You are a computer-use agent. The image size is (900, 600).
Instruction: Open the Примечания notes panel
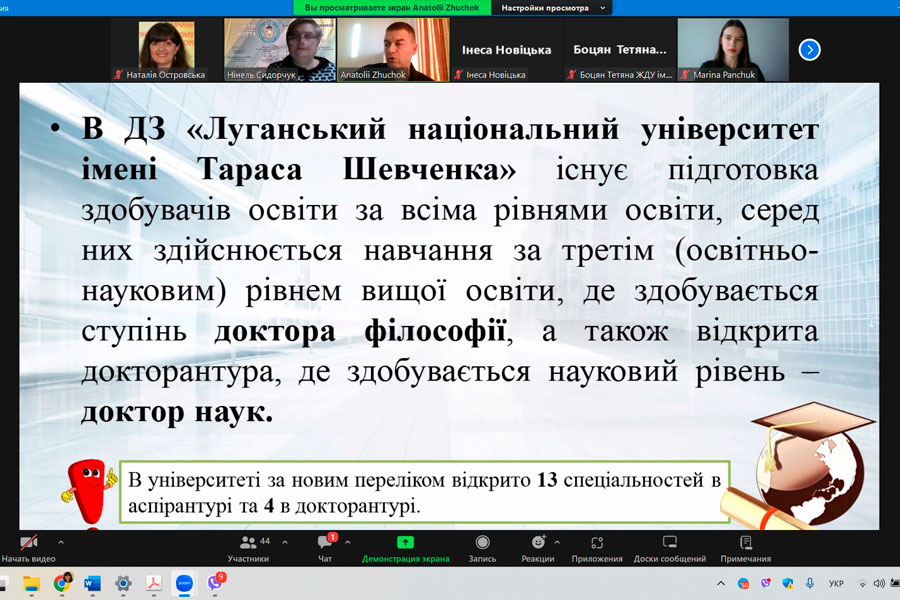tap(745, 546)
